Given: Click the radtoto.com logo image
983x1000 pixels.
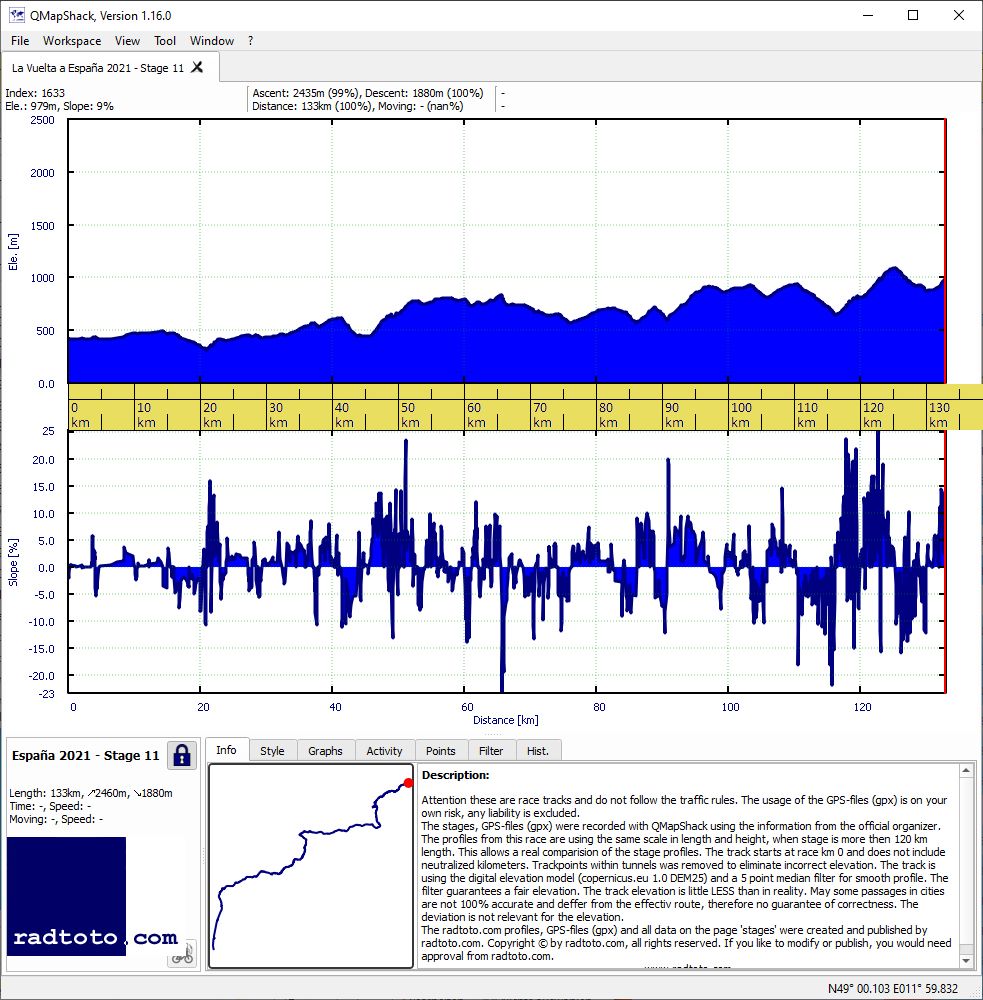Looking at the screenshot, I should point(66,896).
